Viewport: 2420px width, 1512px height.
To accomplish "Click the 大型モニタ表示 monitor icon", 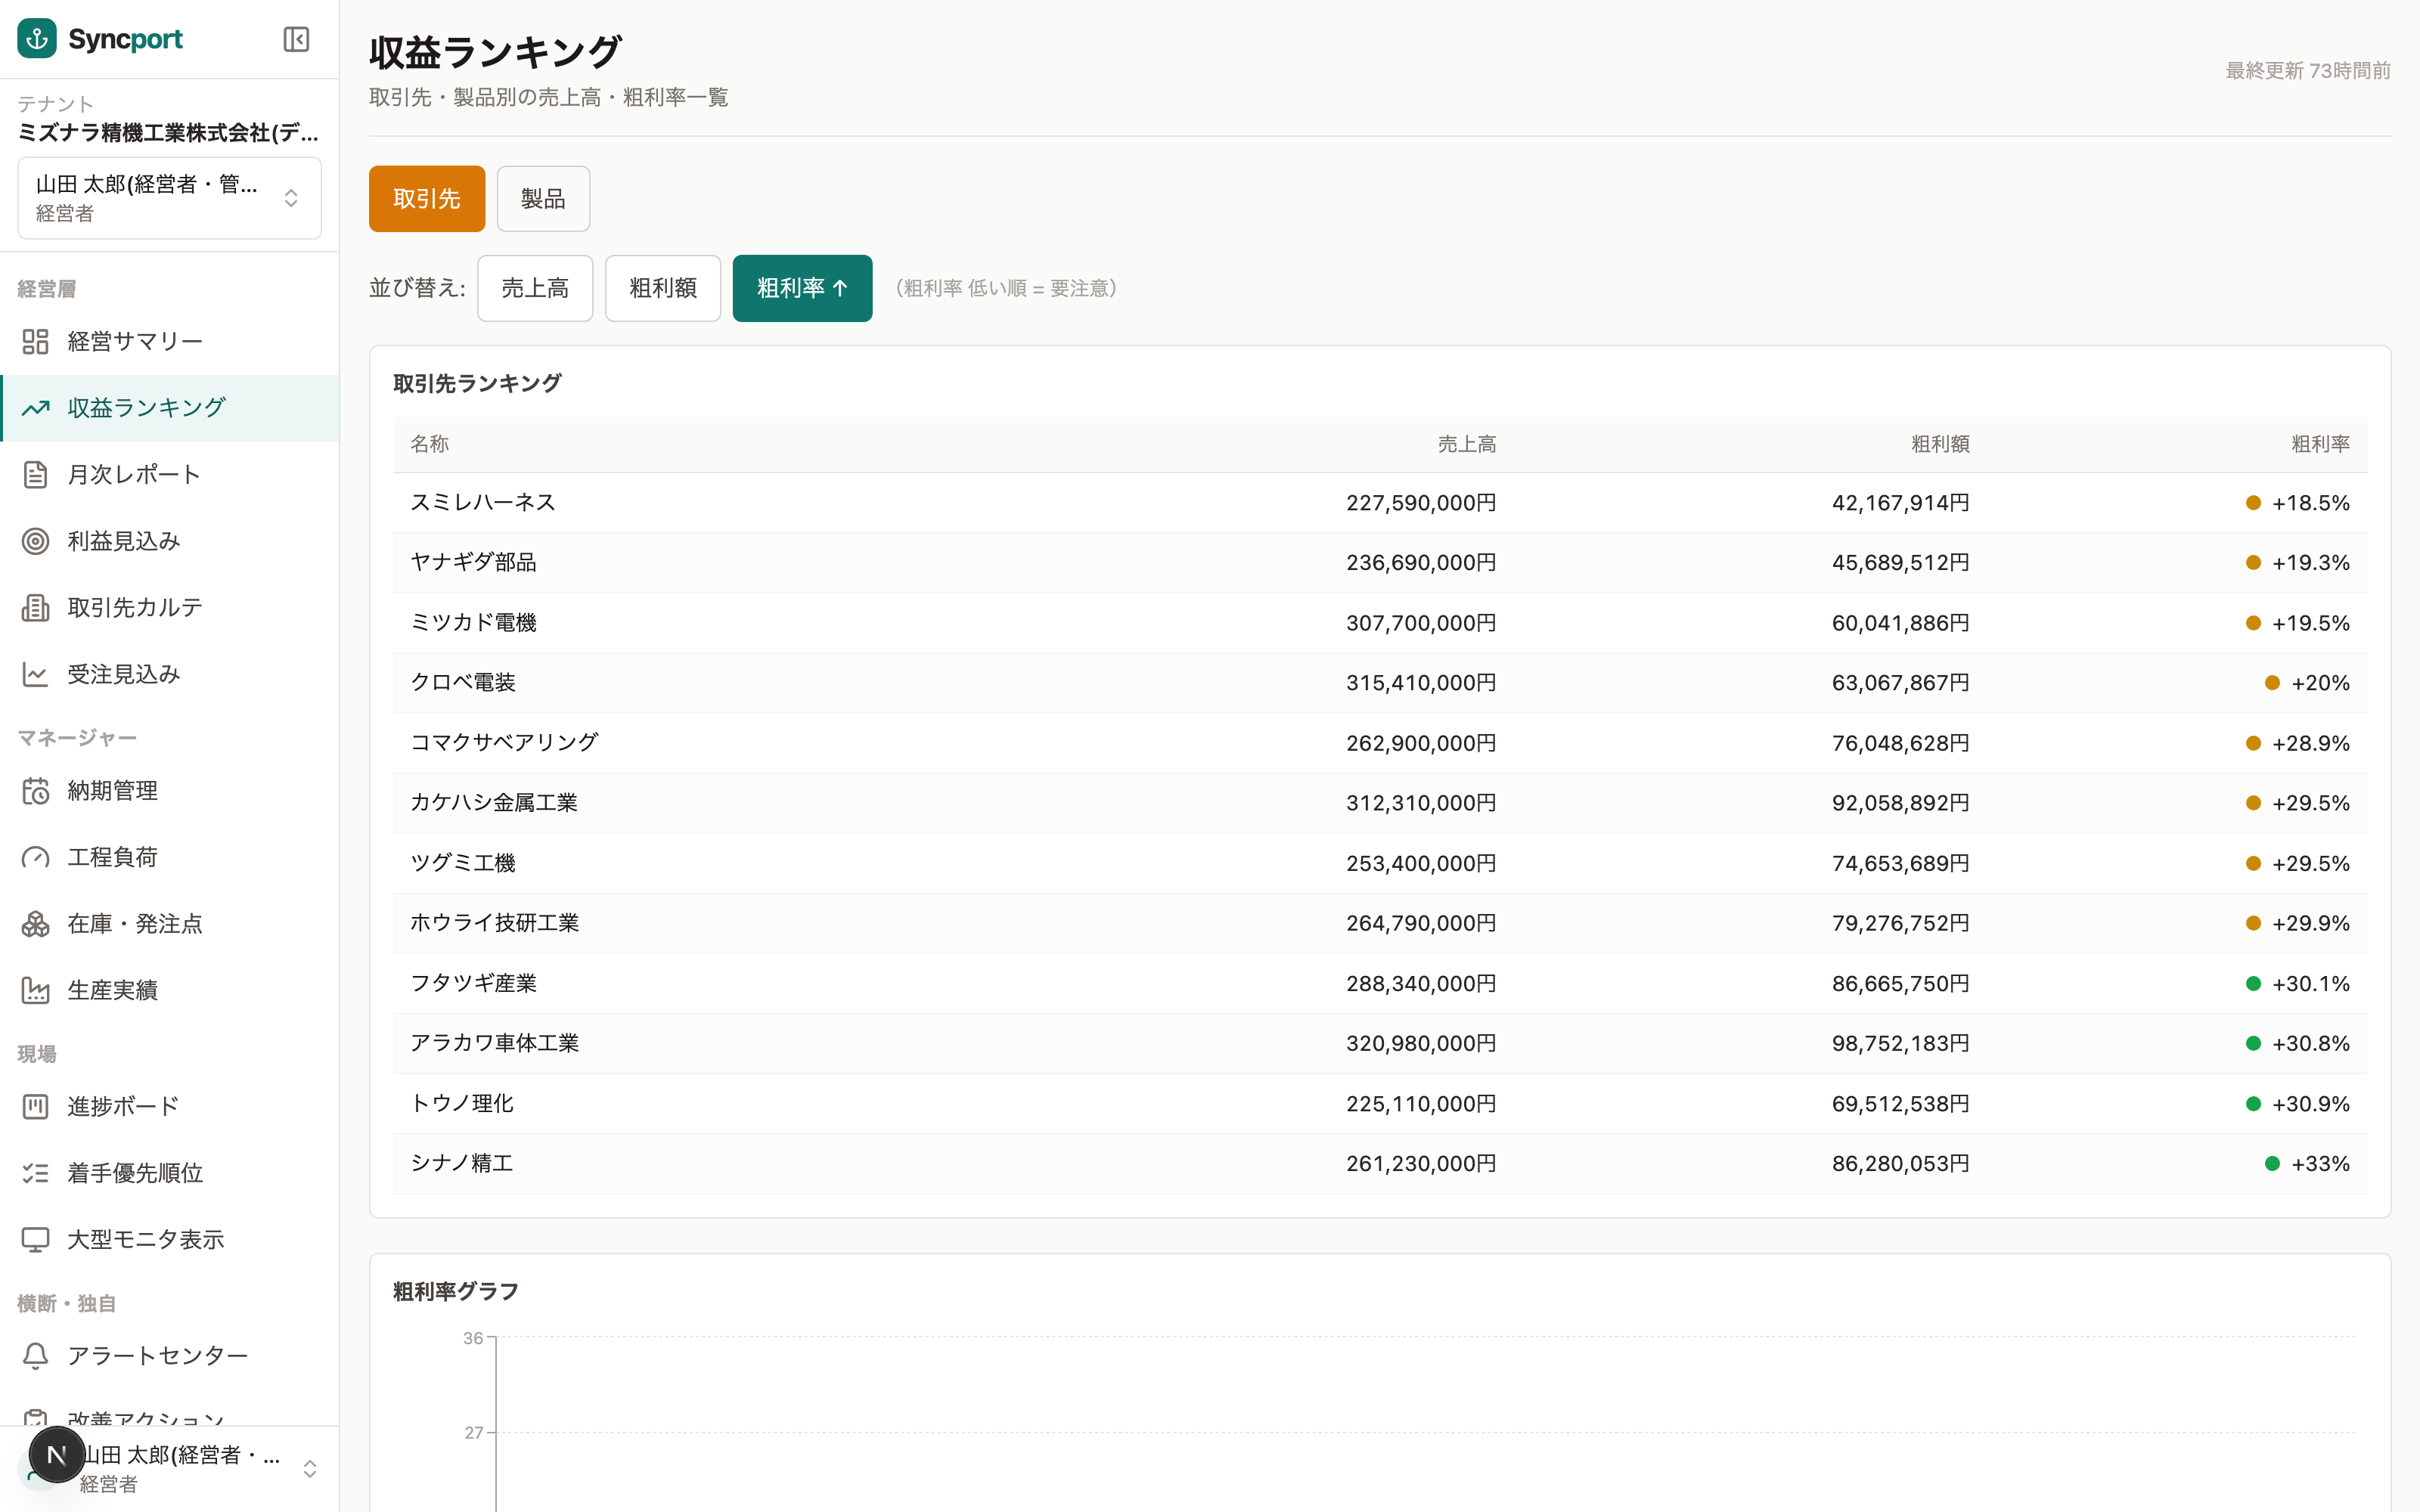I will (x=35, y=1239).
